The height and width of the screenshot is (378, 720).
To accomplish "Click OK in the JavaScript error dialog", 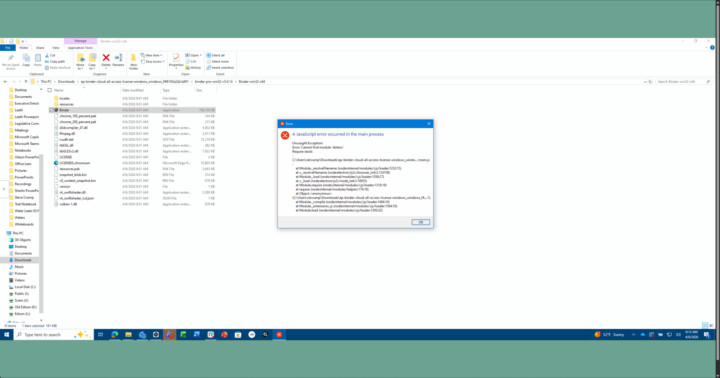I will pos(420,222).
